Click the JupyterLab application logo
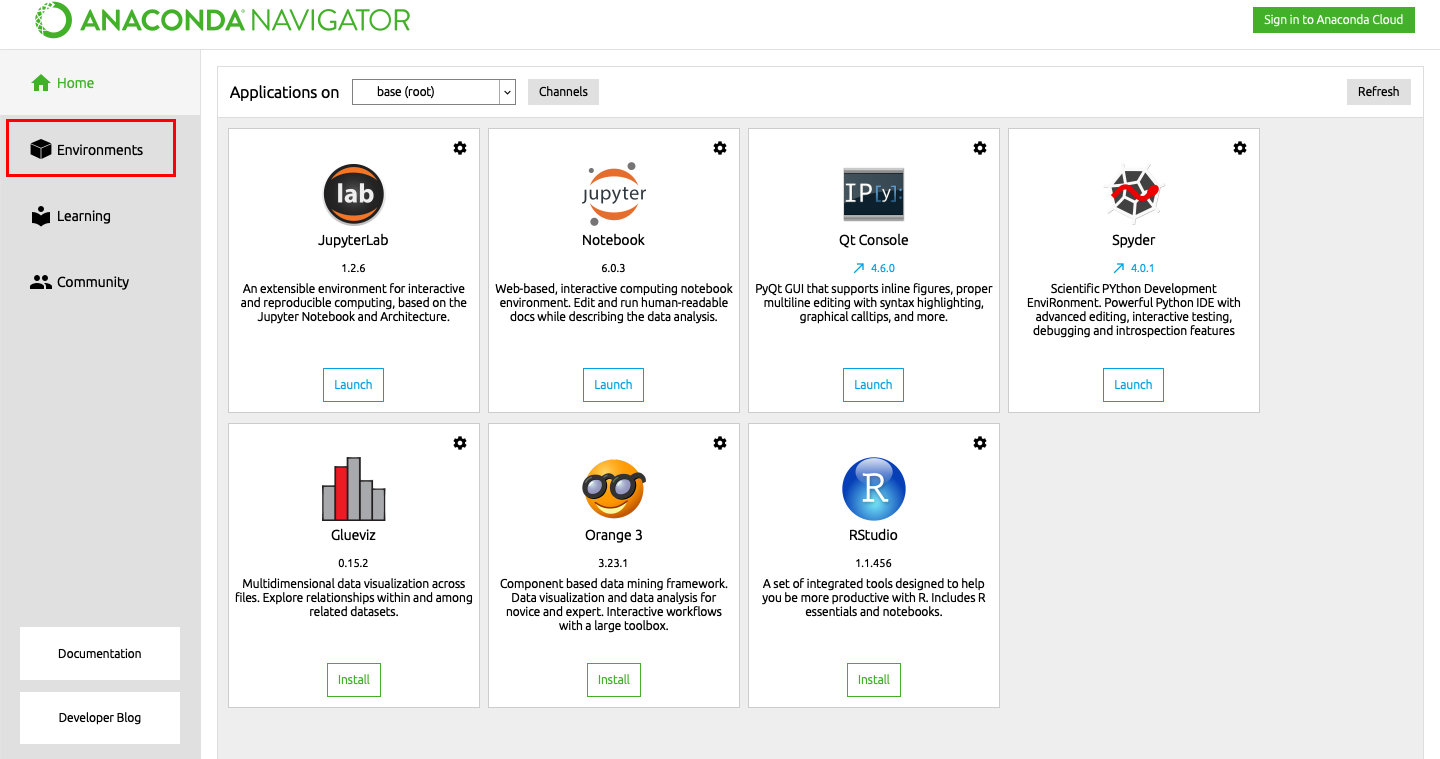 tap(354, 194)
